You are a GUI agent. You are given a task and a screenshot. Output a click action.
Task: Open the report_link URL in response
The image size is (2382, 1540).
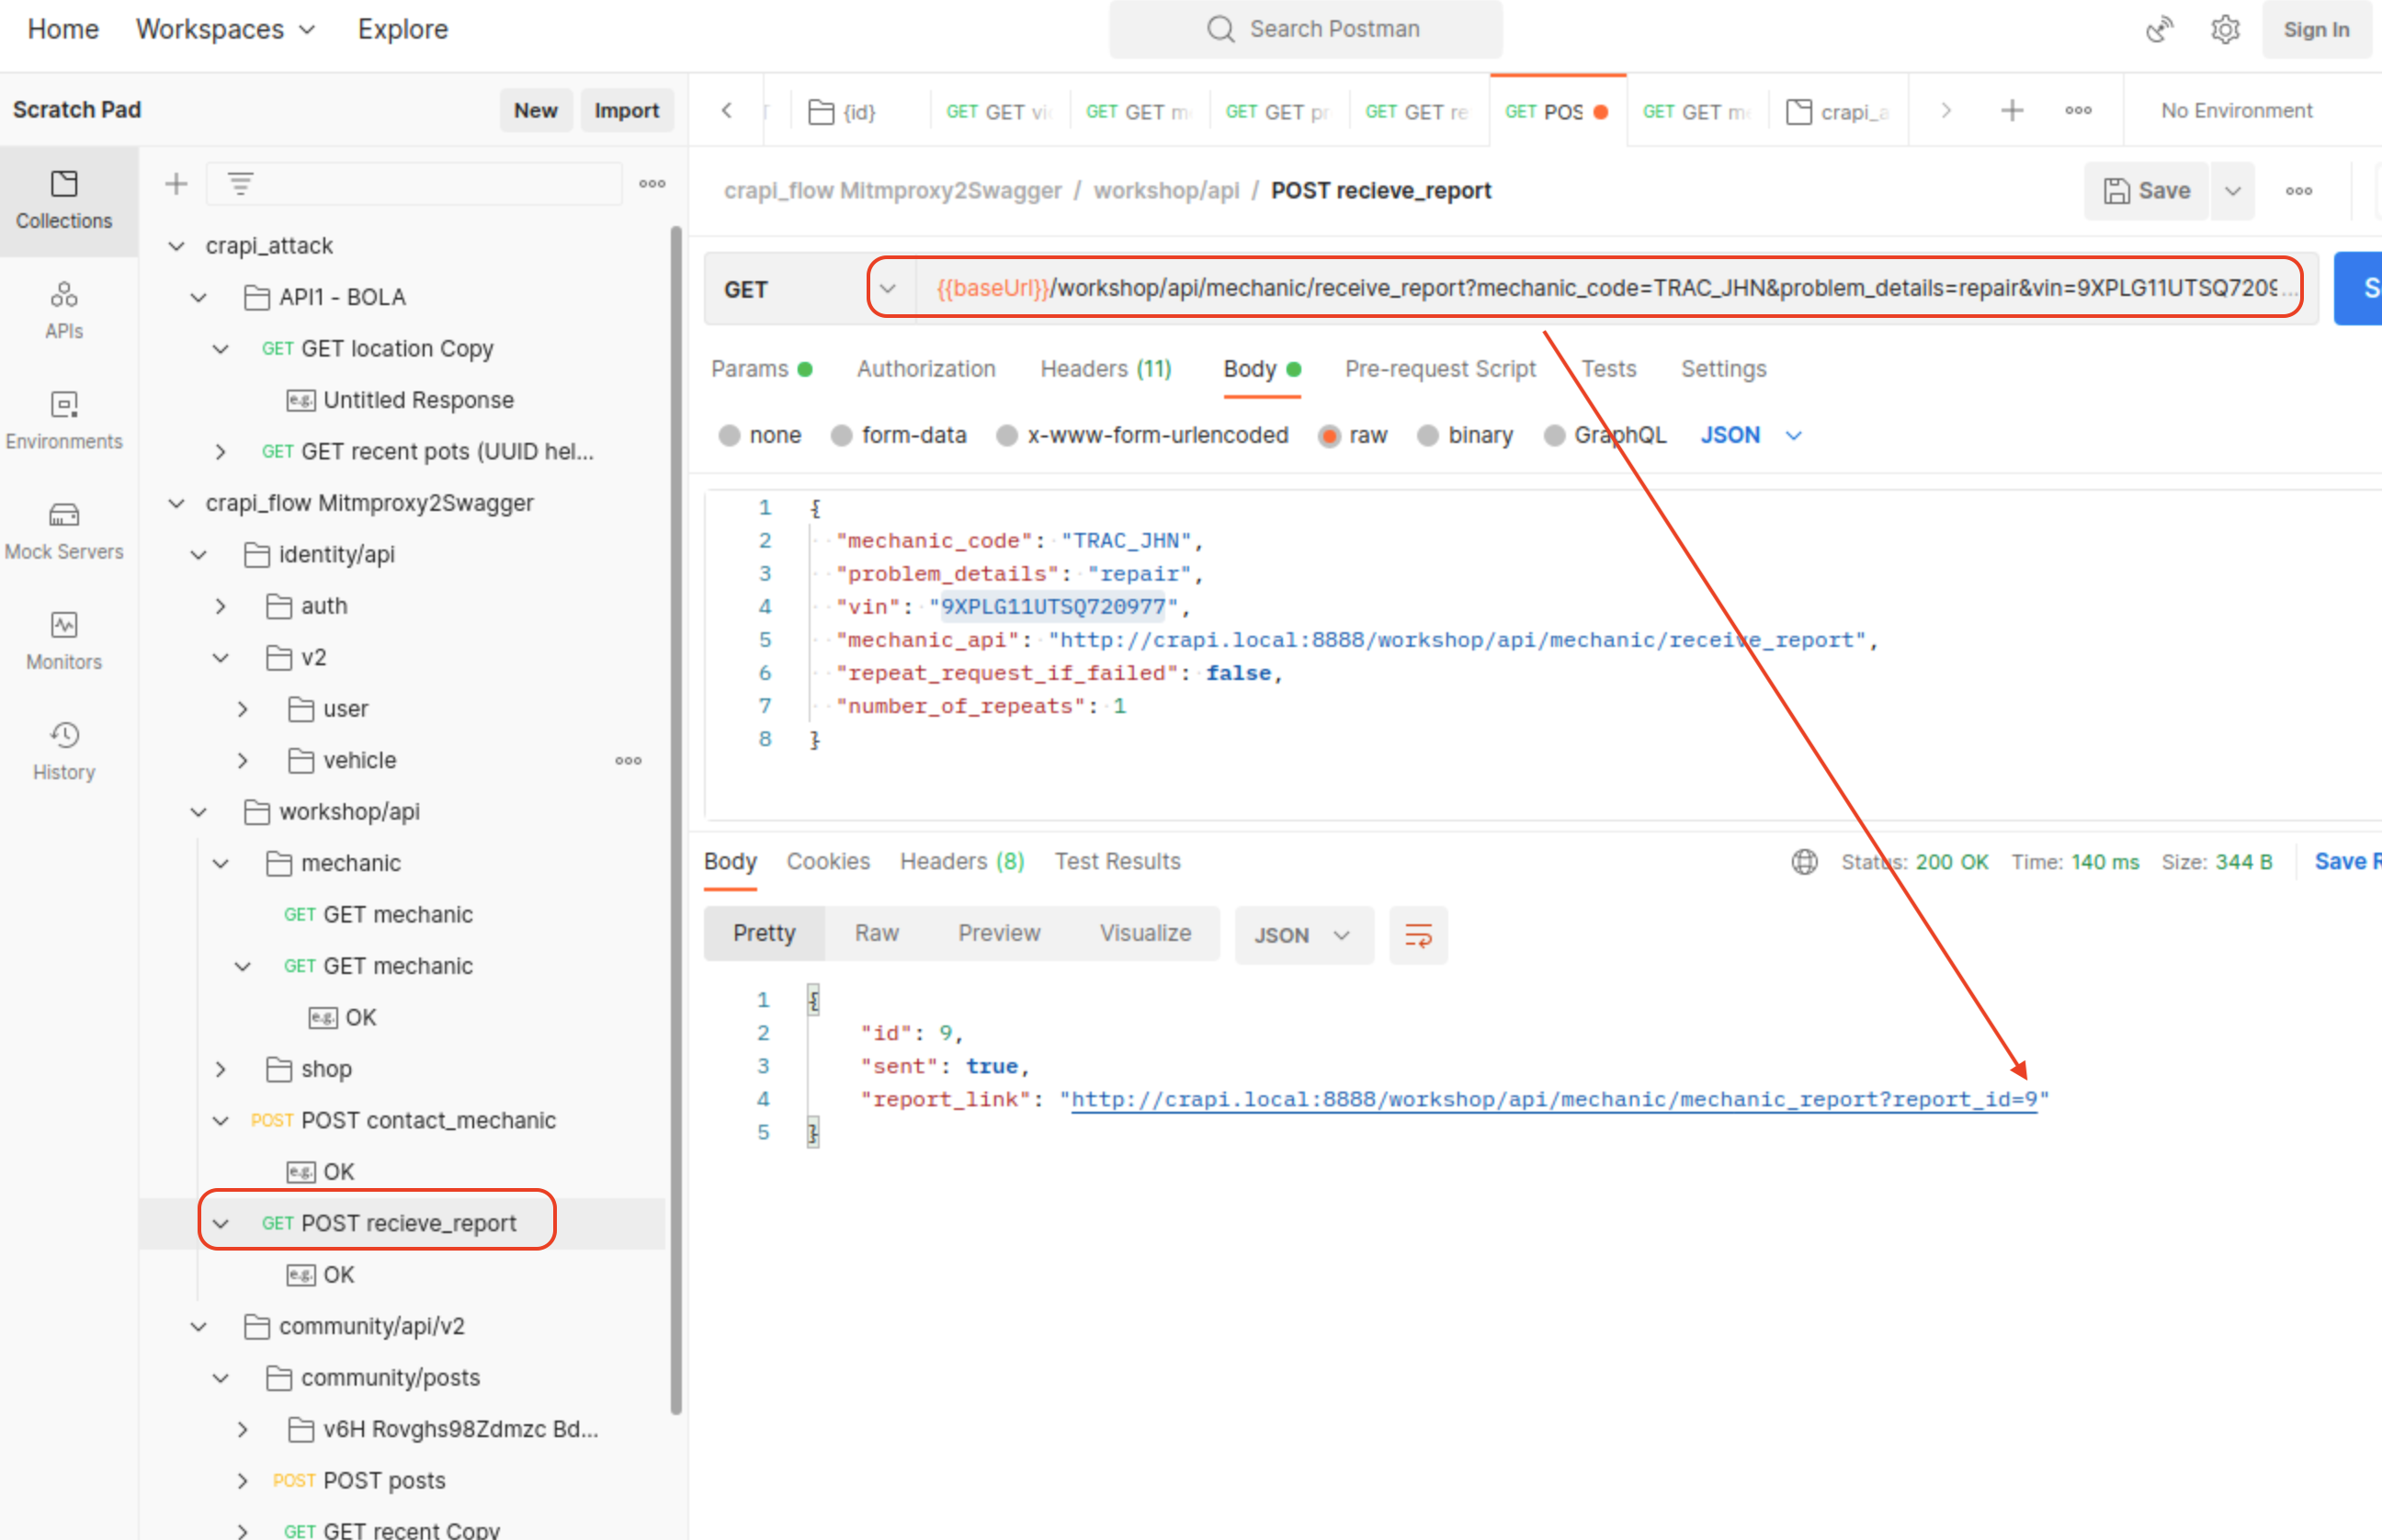[1553, 1100]
